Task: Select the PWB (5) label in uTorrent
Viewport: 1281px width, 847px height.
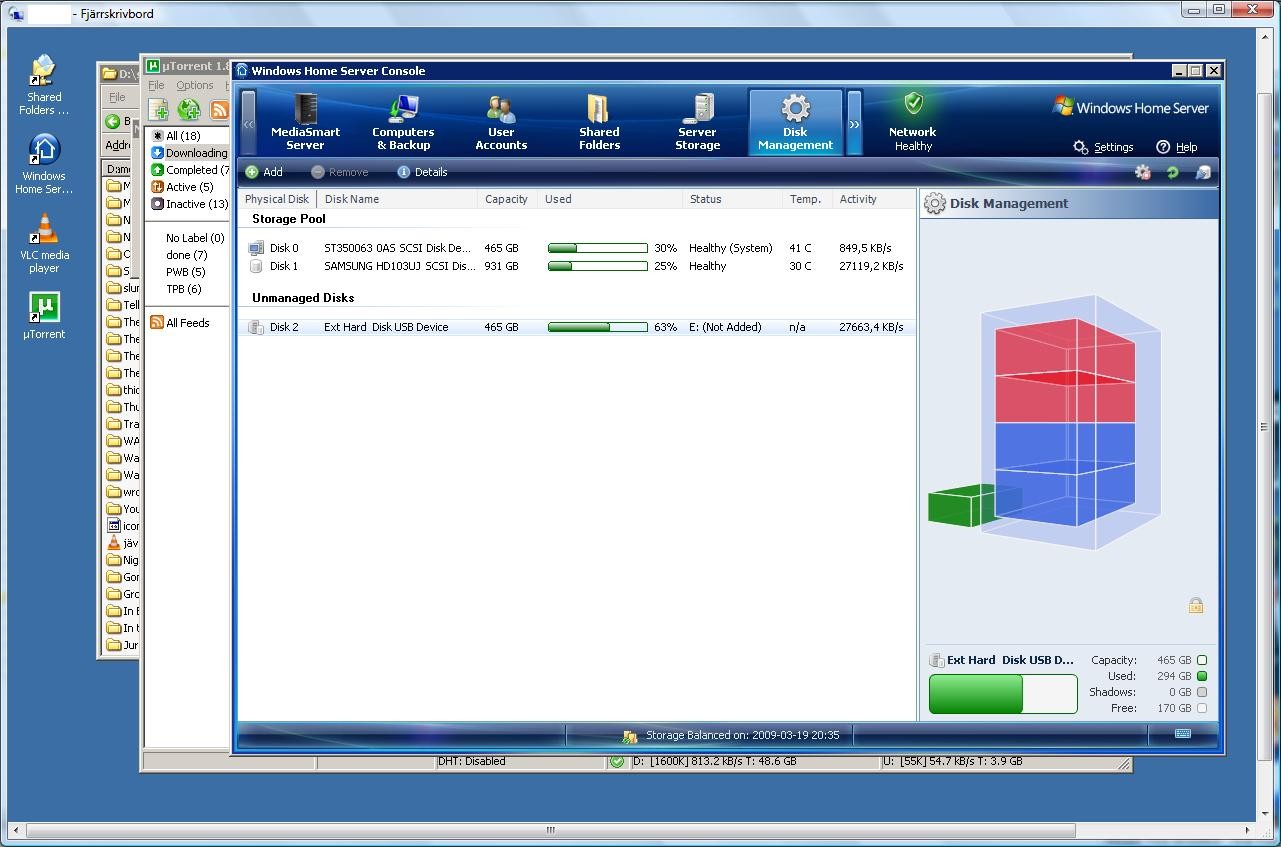Action: click(x=185, y=272)
